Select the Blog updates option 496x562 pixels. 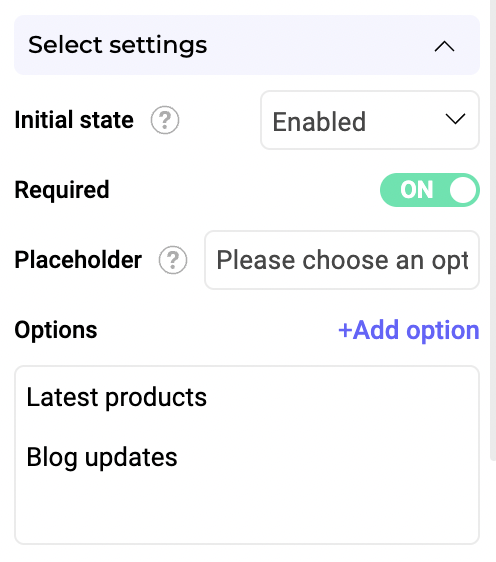tap(102, 457)
